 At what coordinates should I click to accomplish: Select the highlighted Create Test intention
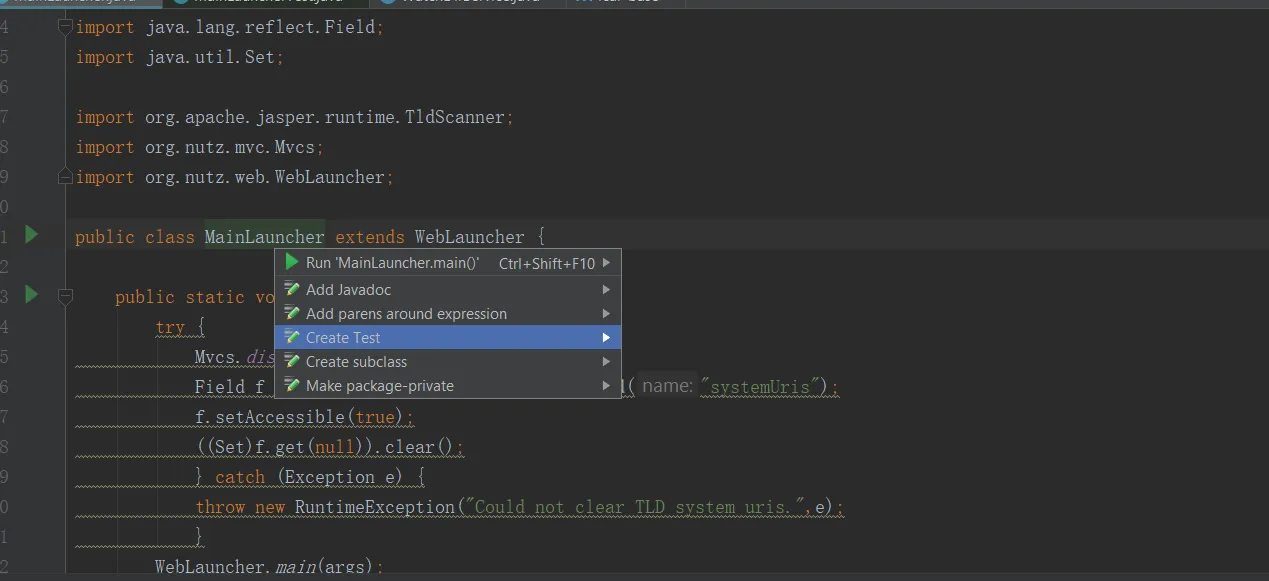448,337
